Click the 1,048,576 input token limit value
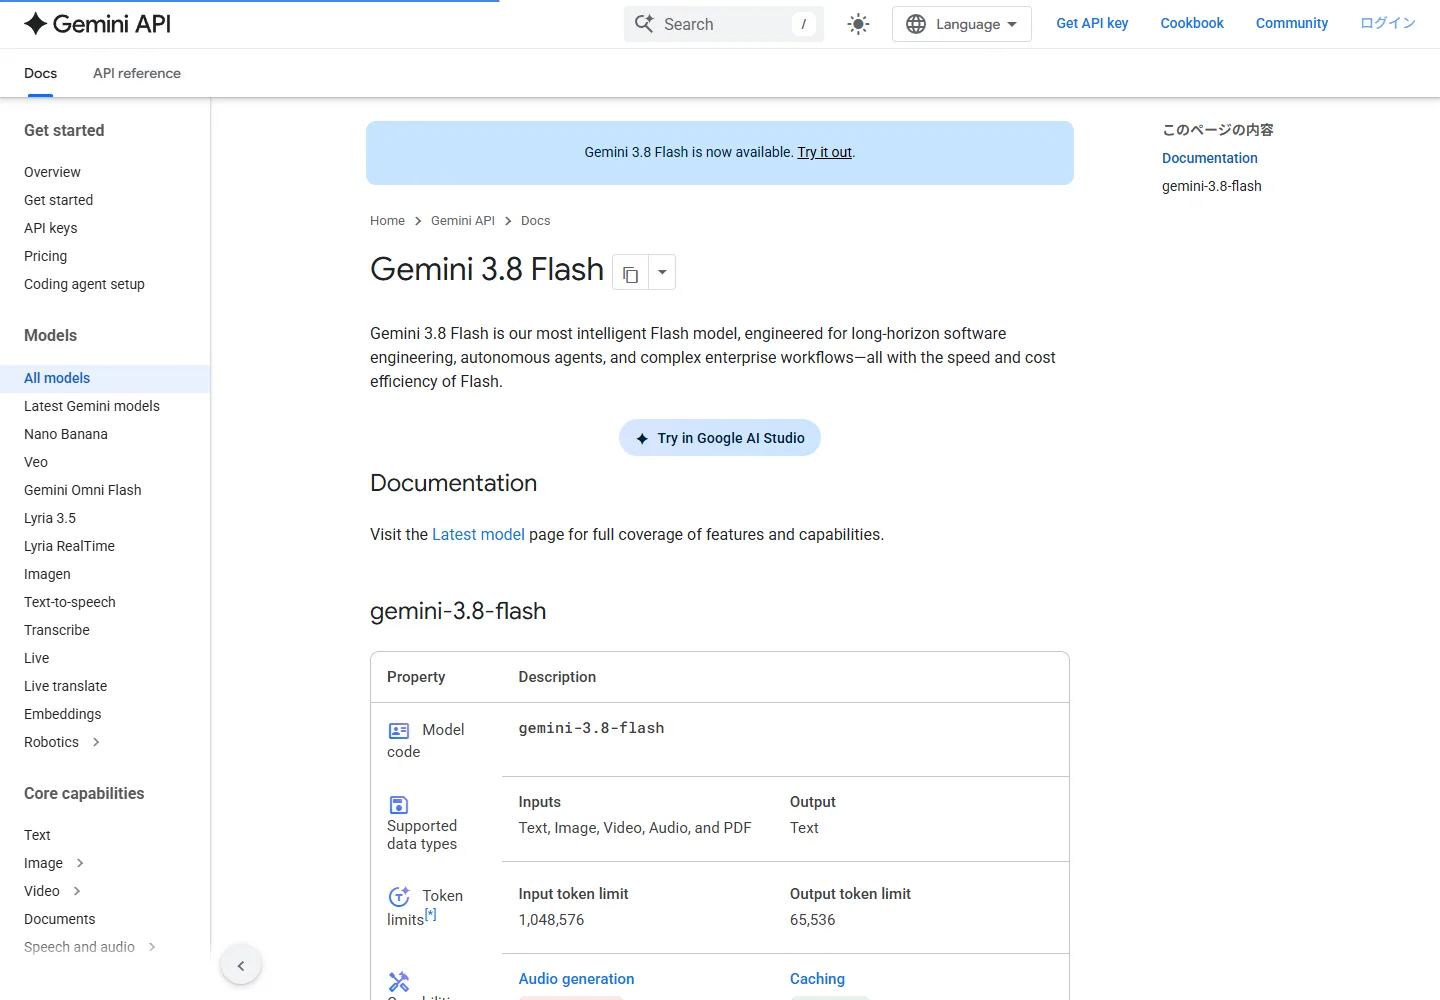The width and height of the screenshot is (1440, 1000). tap(551, 920)
